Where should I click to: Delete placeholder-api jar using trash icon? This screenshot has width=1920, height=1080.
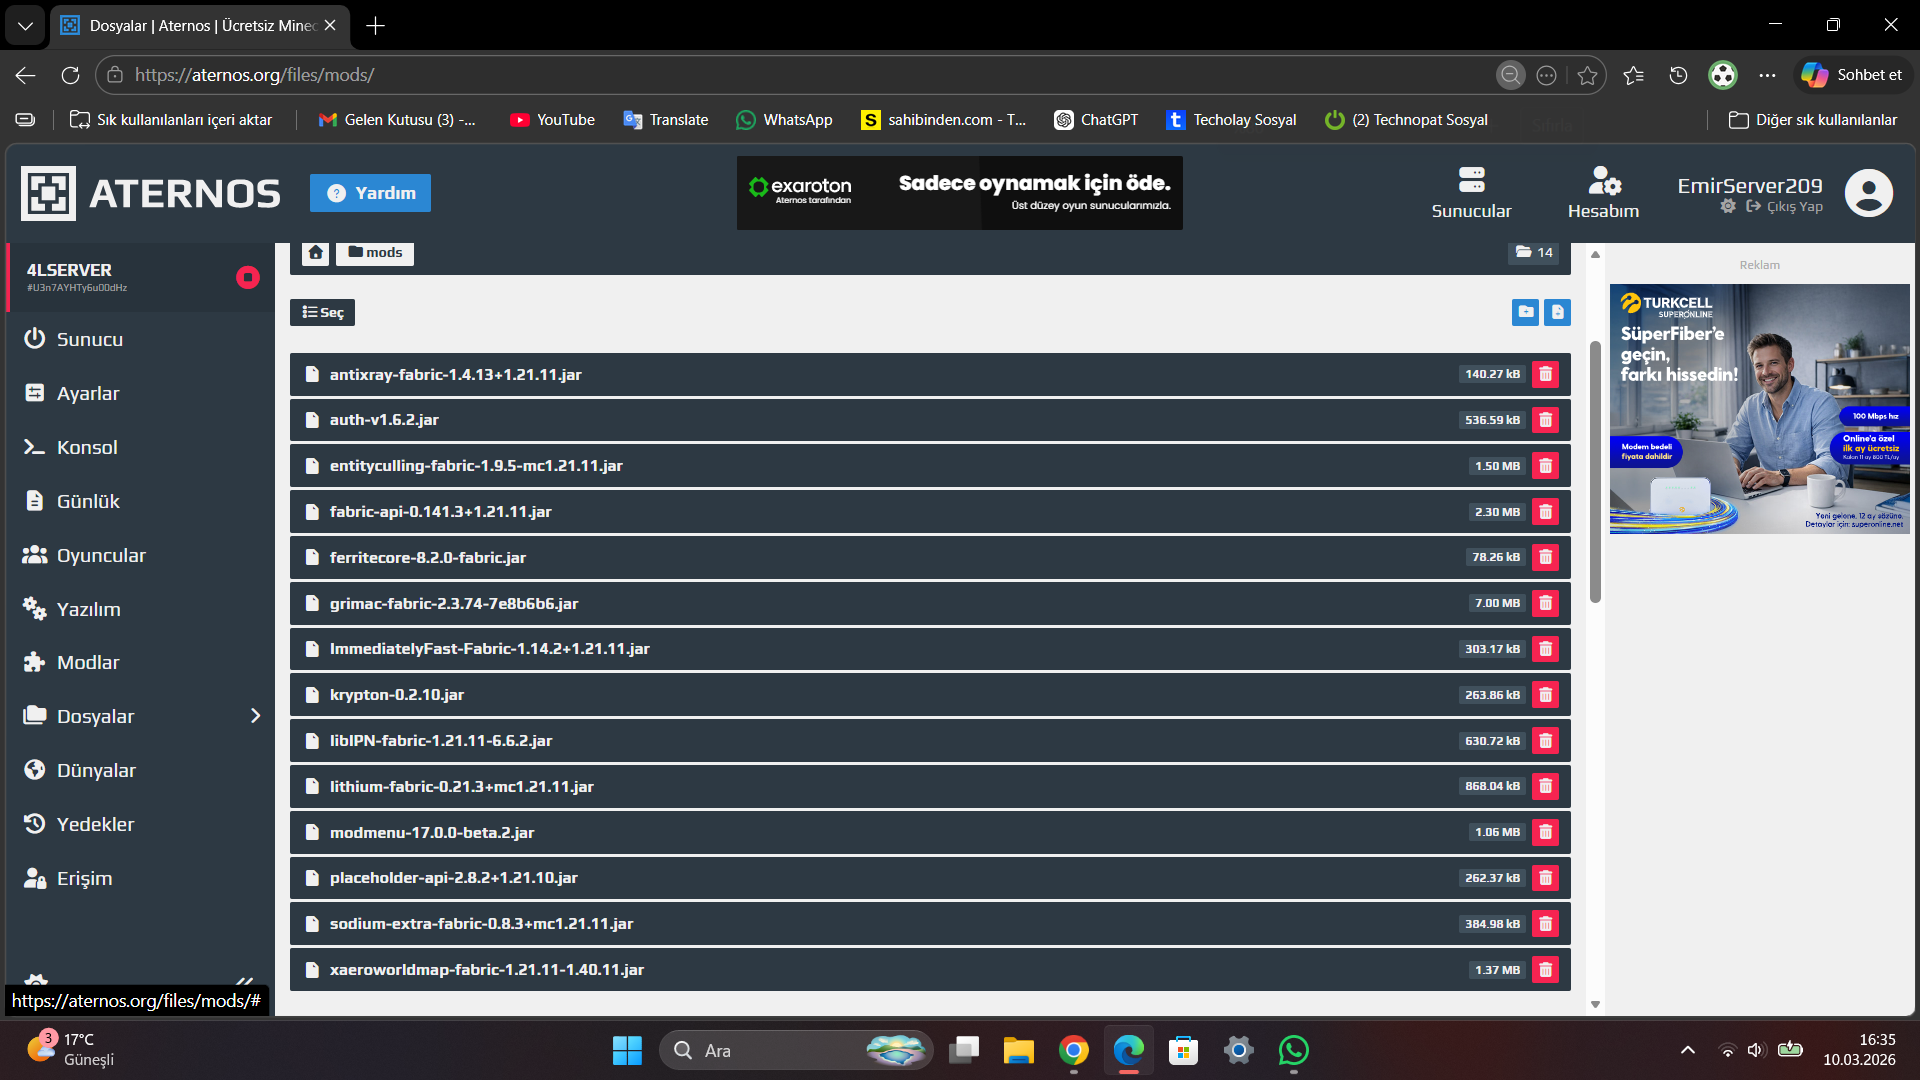tap(1545, 878)
